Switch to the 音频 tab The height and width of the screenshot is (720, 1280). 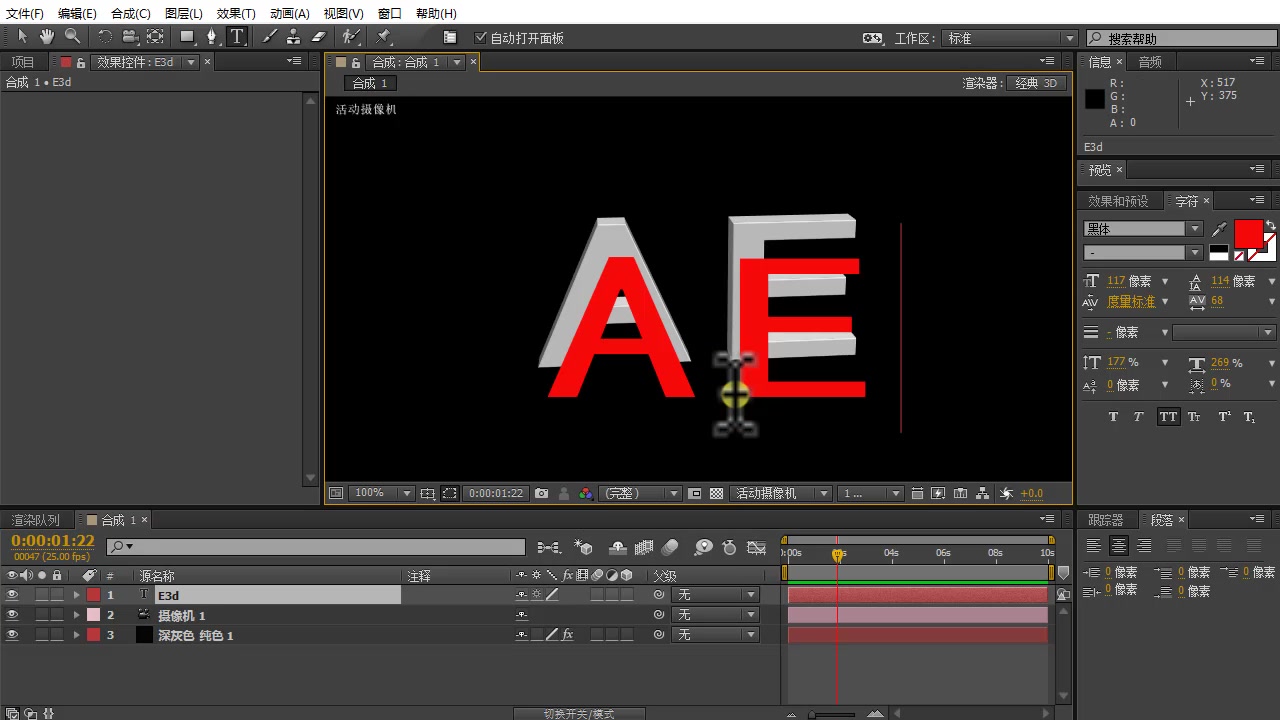(x=1150, y=62)
